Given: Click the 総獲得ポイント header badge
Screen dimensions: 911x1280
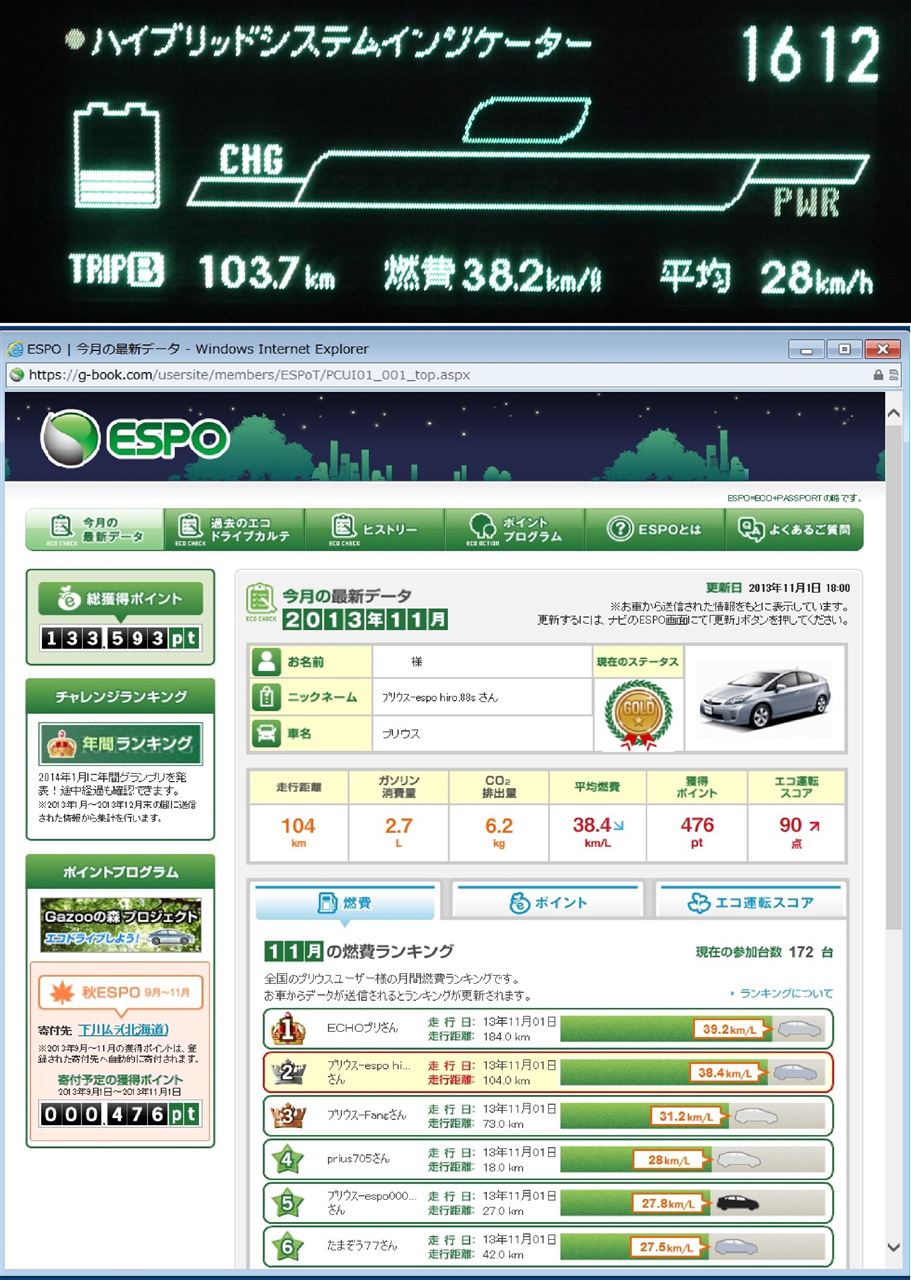Looking at the screenshot, I should click(x=120, y=599).
